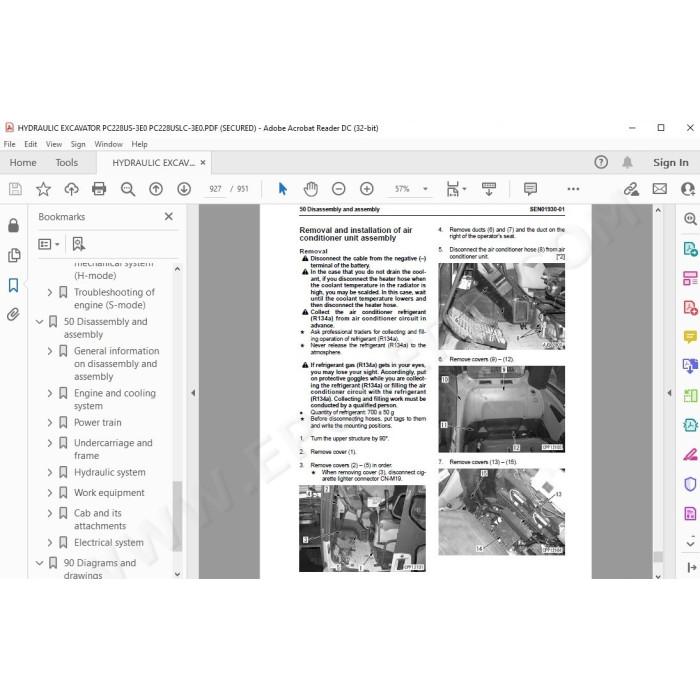Switch to the Tools tab
700x700 pixels.
(x=67, y=162)
